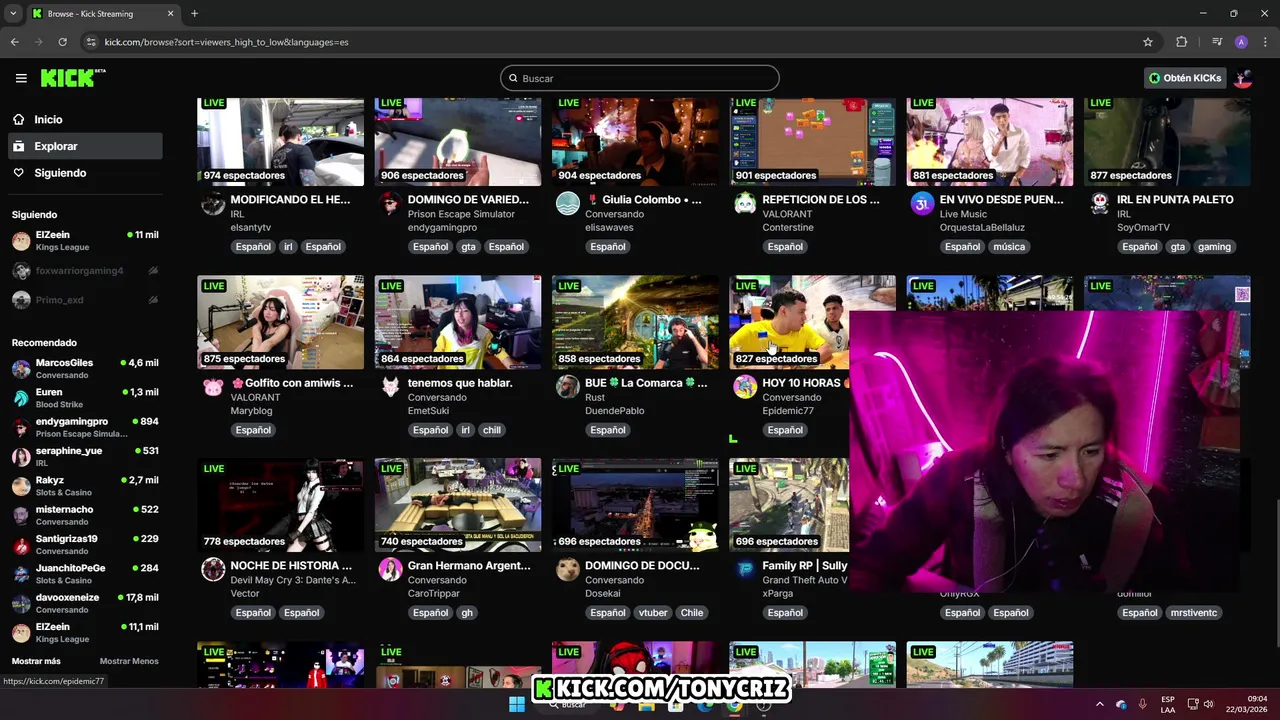Click elsantytv channel avatar

pos(213,204)
